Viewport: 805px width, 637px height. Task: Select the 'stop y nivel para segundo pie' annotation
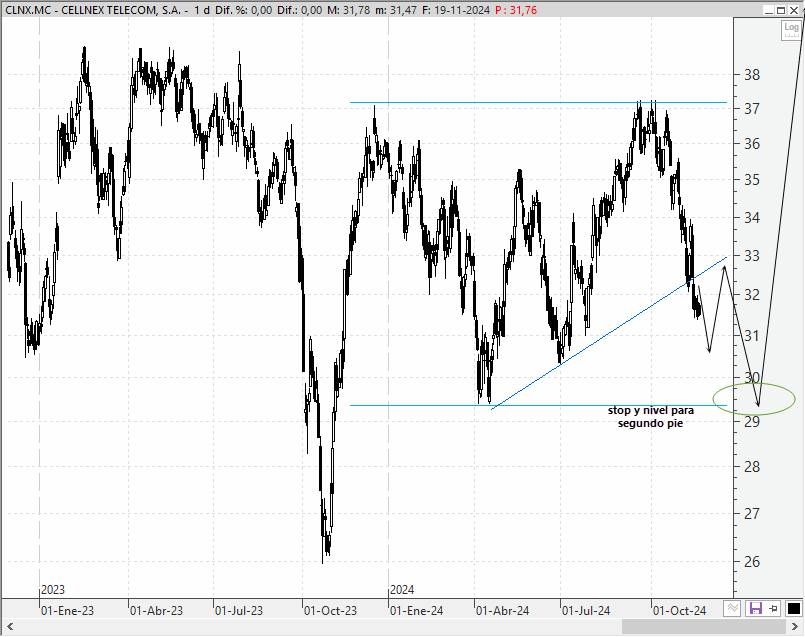click(x=650, y=417)
